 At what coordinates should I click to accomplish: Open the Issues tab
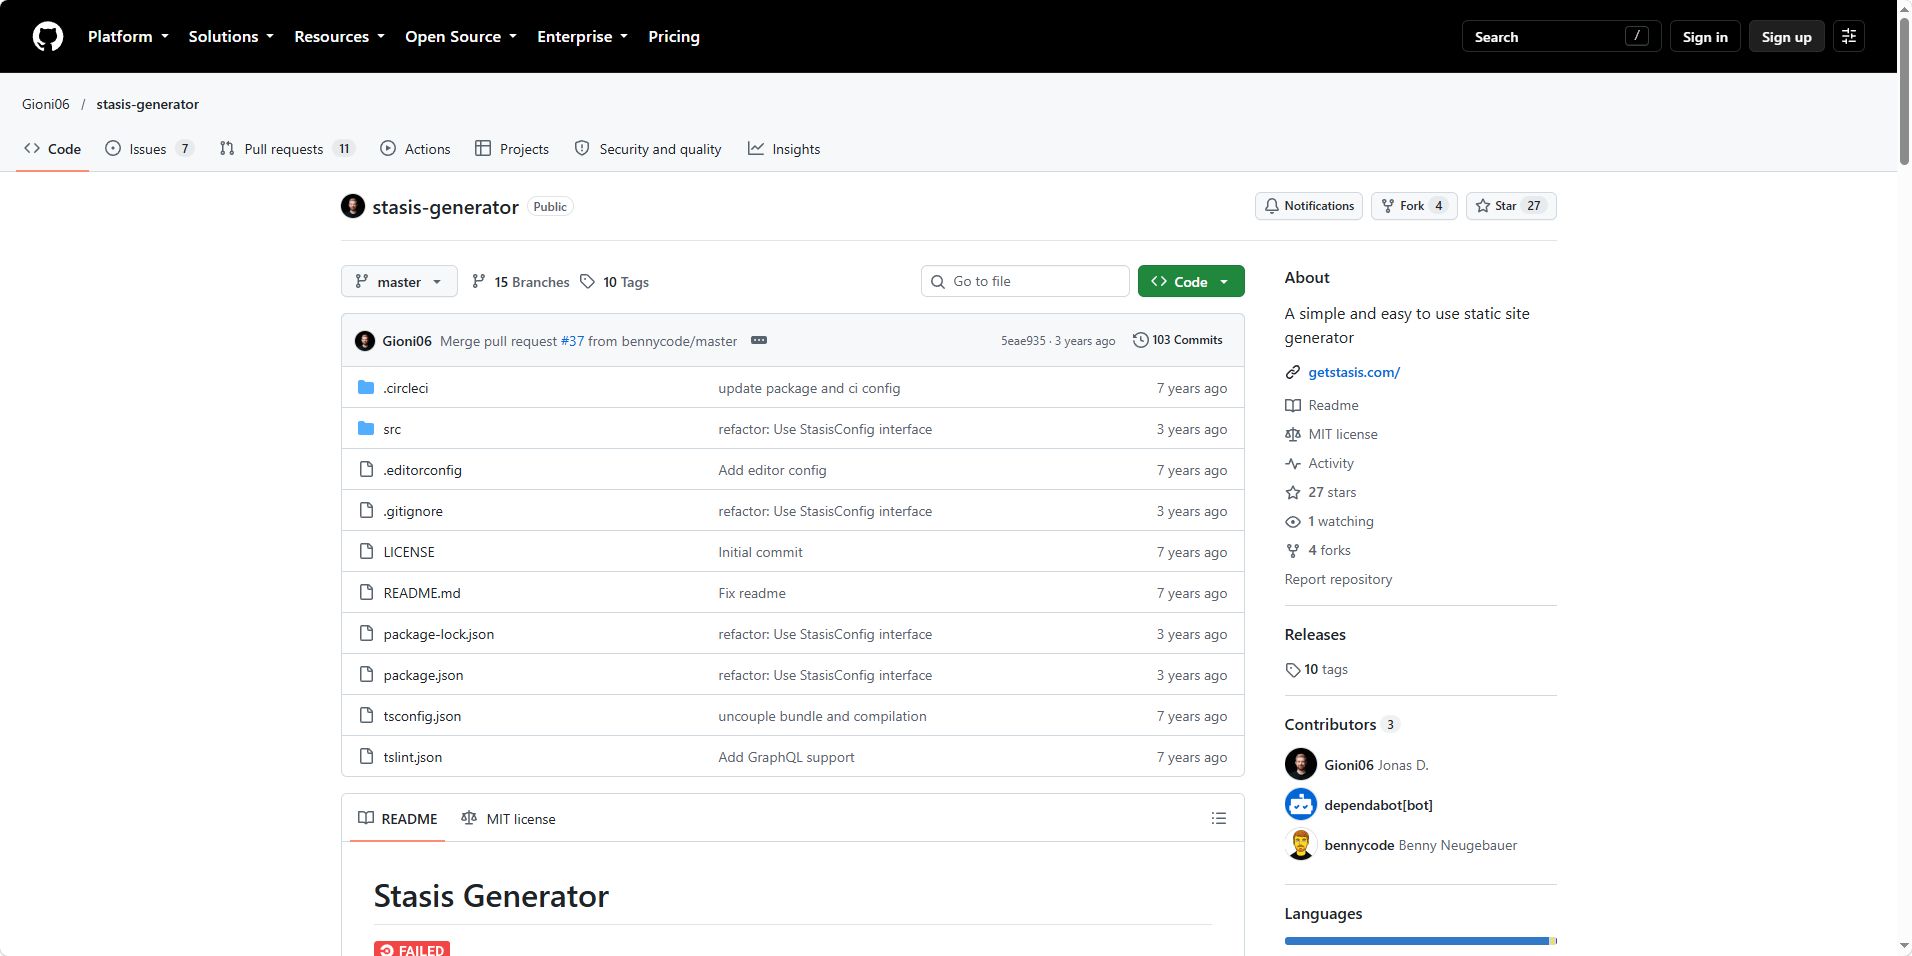click(x=149, y=149)
